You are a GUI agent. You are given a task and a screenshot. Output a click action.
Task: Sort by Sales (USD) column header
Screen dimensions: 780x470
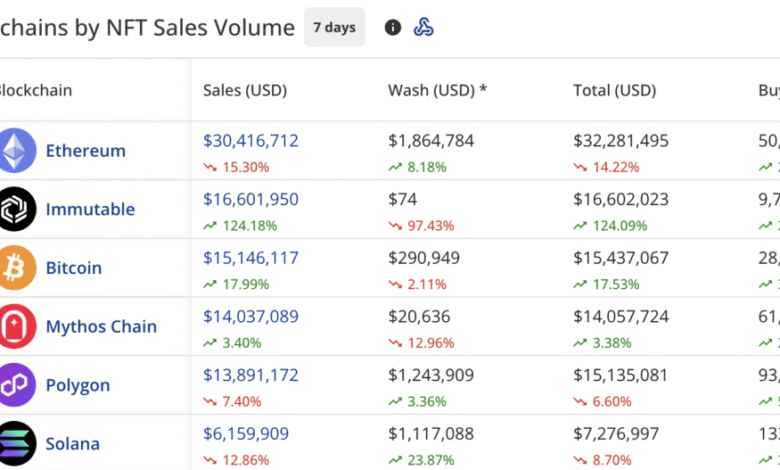click(245, 90)
